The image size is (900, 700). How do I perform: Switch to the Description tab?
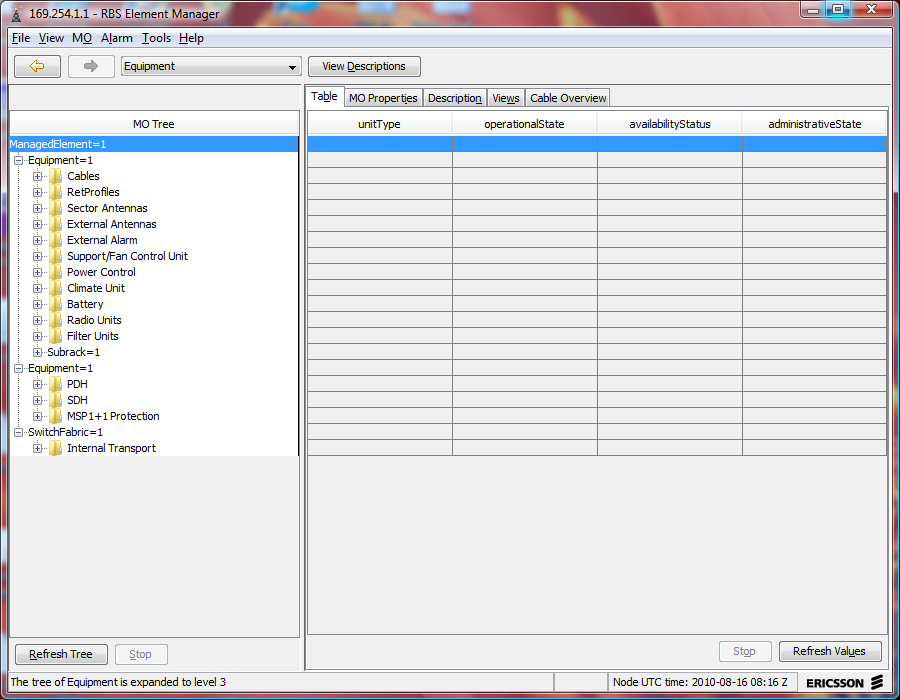455,98
